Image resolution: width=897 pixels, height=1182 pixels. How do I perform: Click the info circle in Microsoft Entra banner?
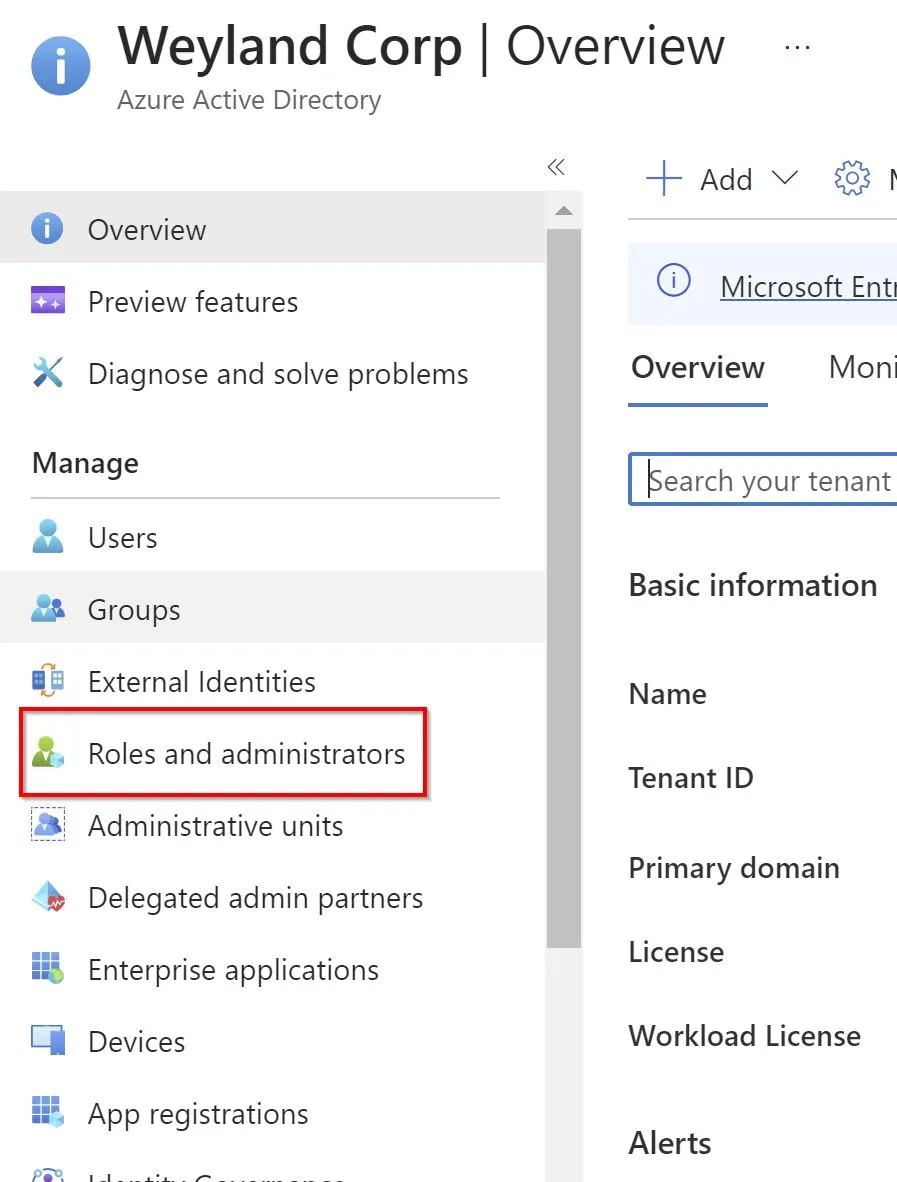point(673,280)
